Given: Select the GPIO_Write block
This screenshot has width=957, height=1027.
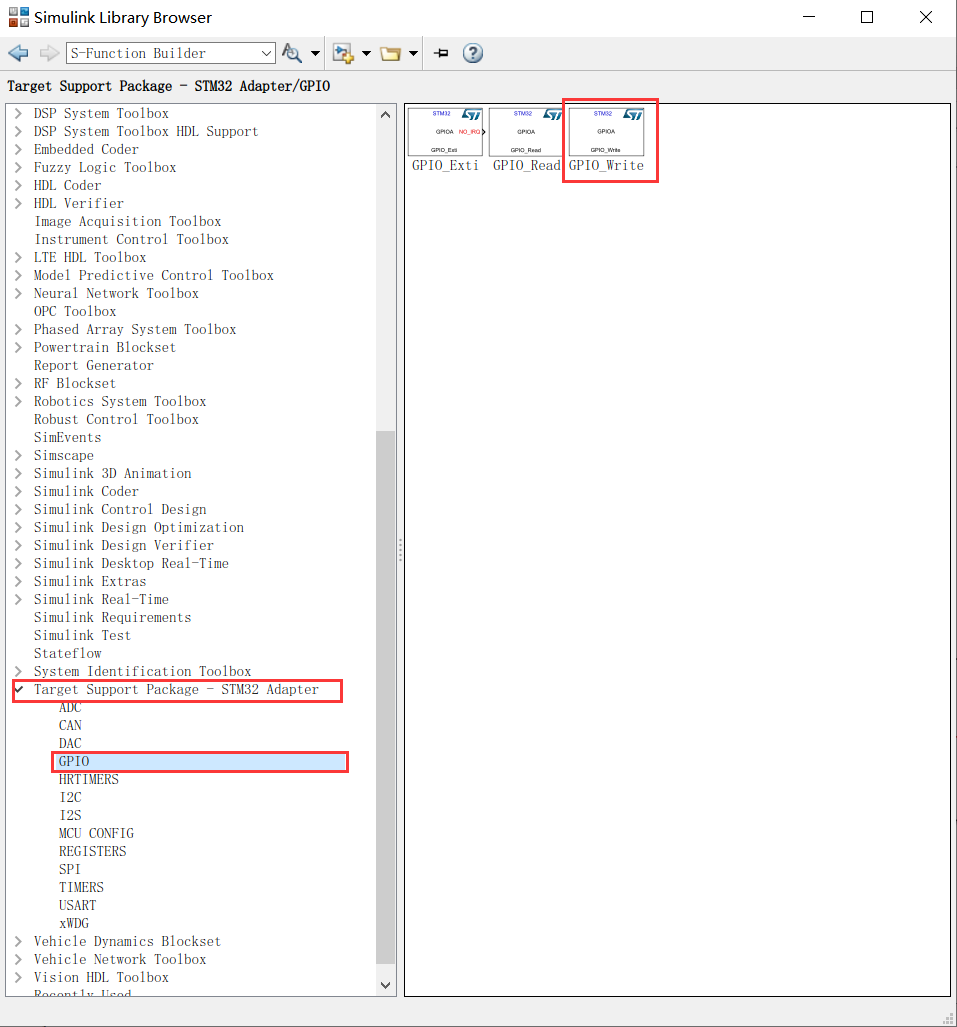Looking at the screenshot, I should click(607, 140).
